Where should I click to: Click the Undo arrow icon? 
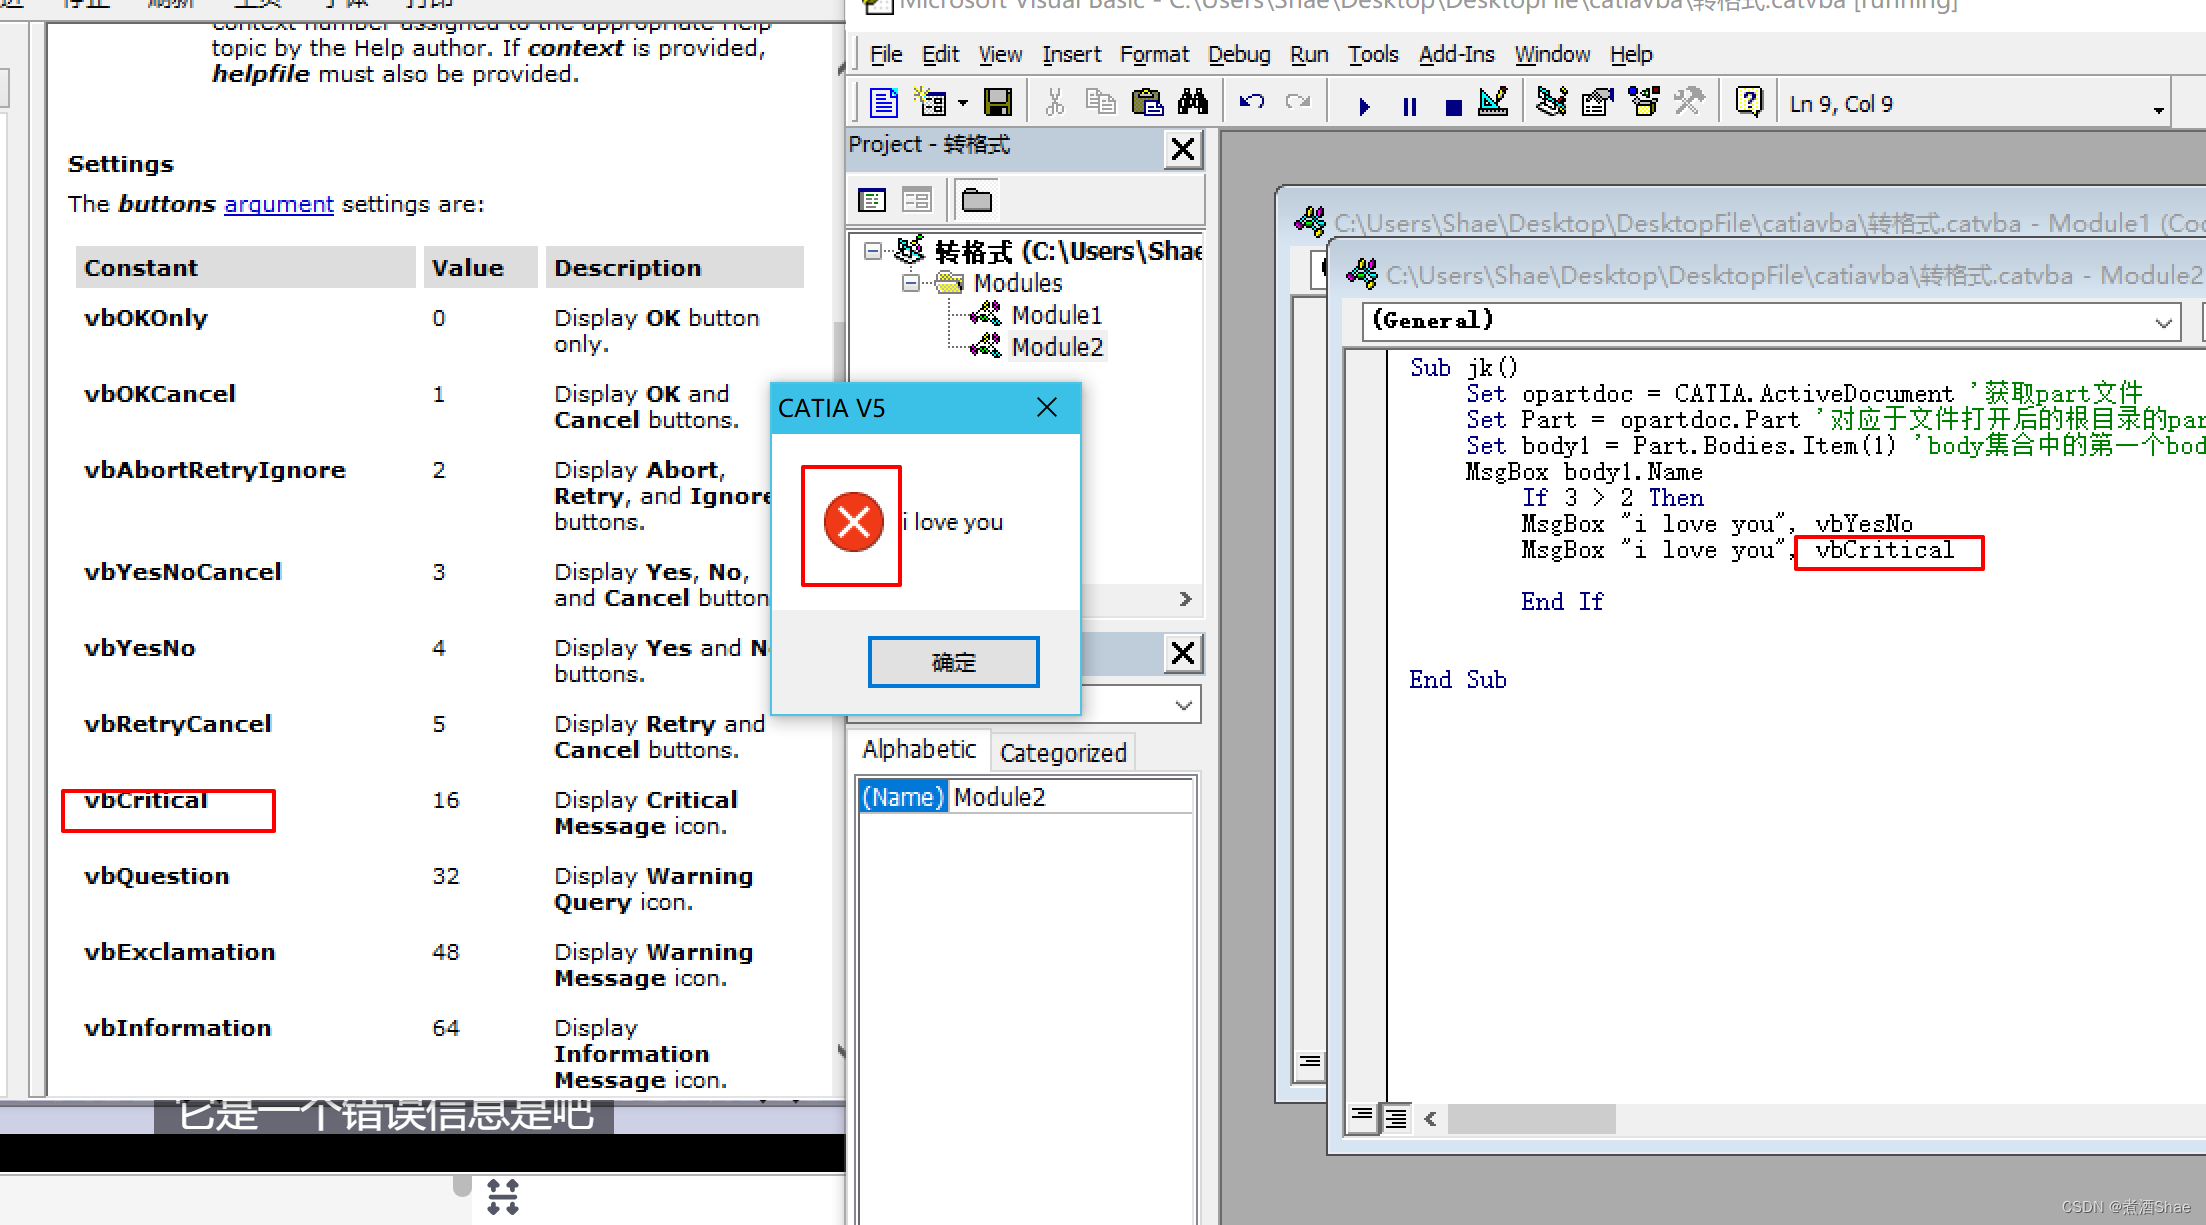tap(1251, 103)
